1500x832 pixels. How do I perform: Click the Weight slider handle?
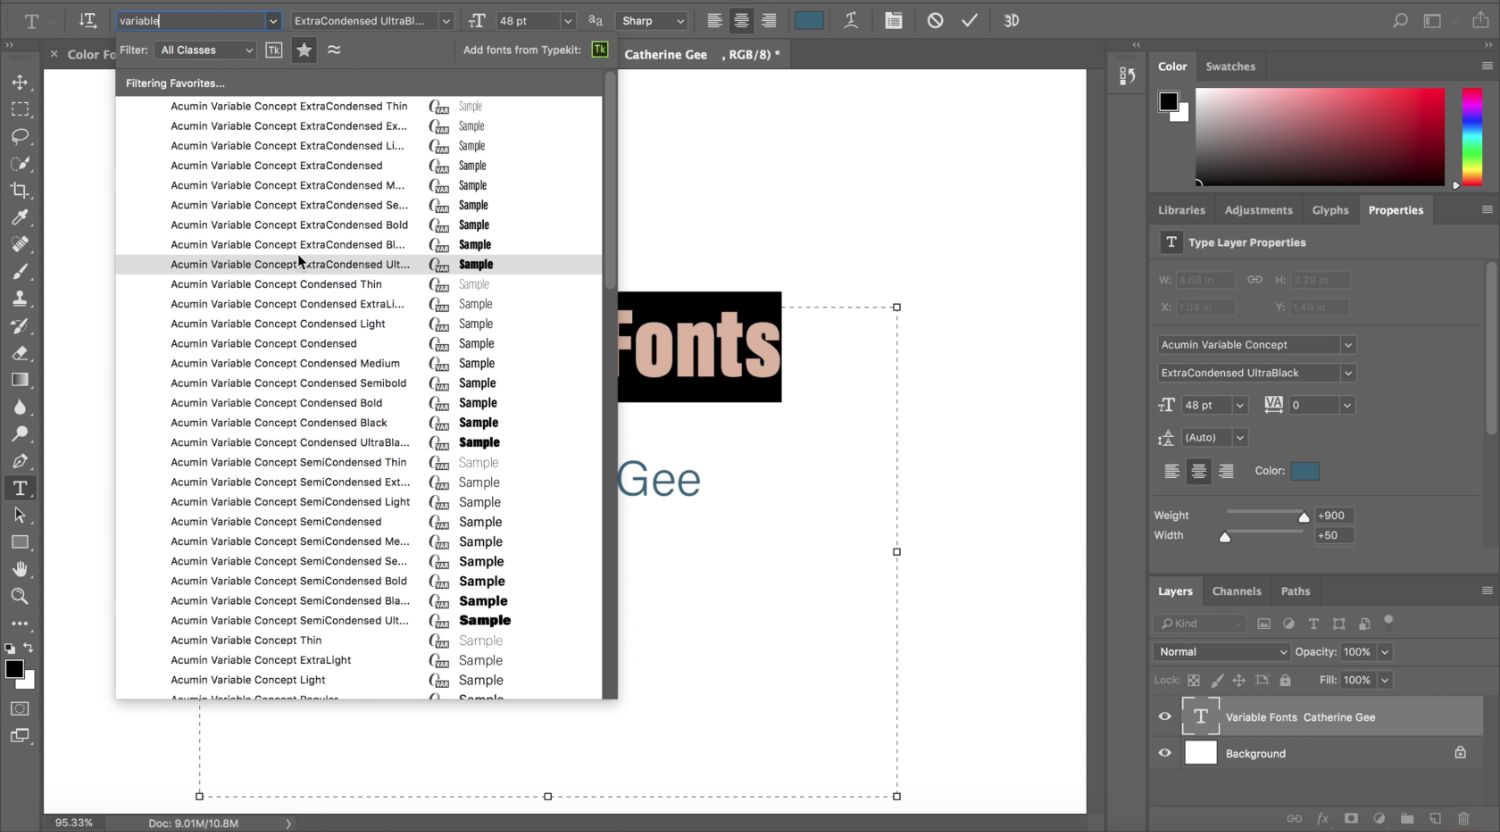coord(1304,517)
